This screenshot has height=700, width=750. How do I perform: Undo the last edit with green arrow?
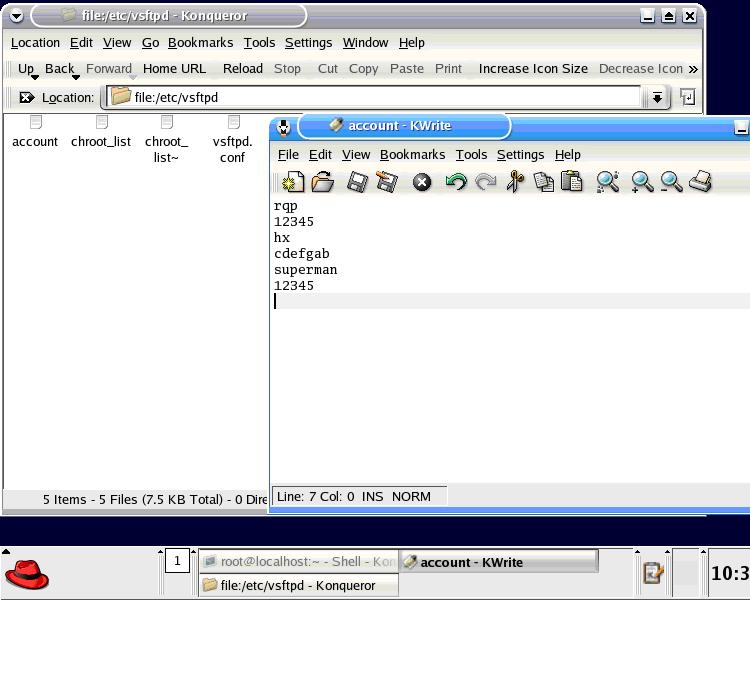pyautogui.click(x=456, y=182)
